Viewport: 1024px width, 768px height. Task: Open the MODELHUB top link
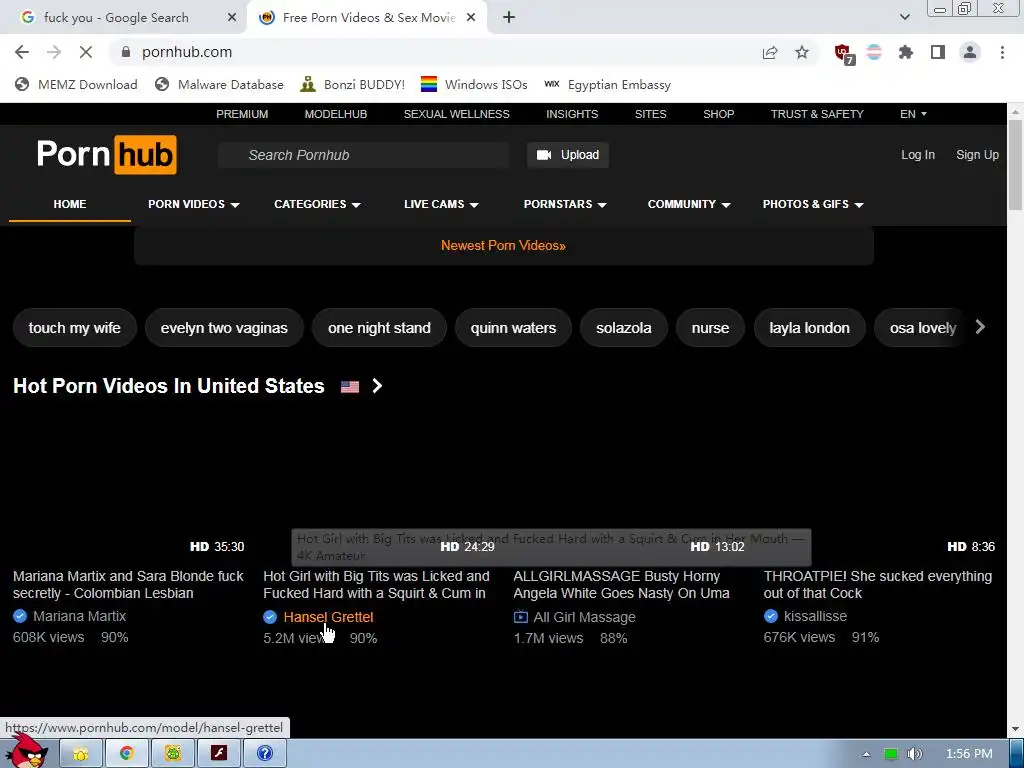[336, 114]
